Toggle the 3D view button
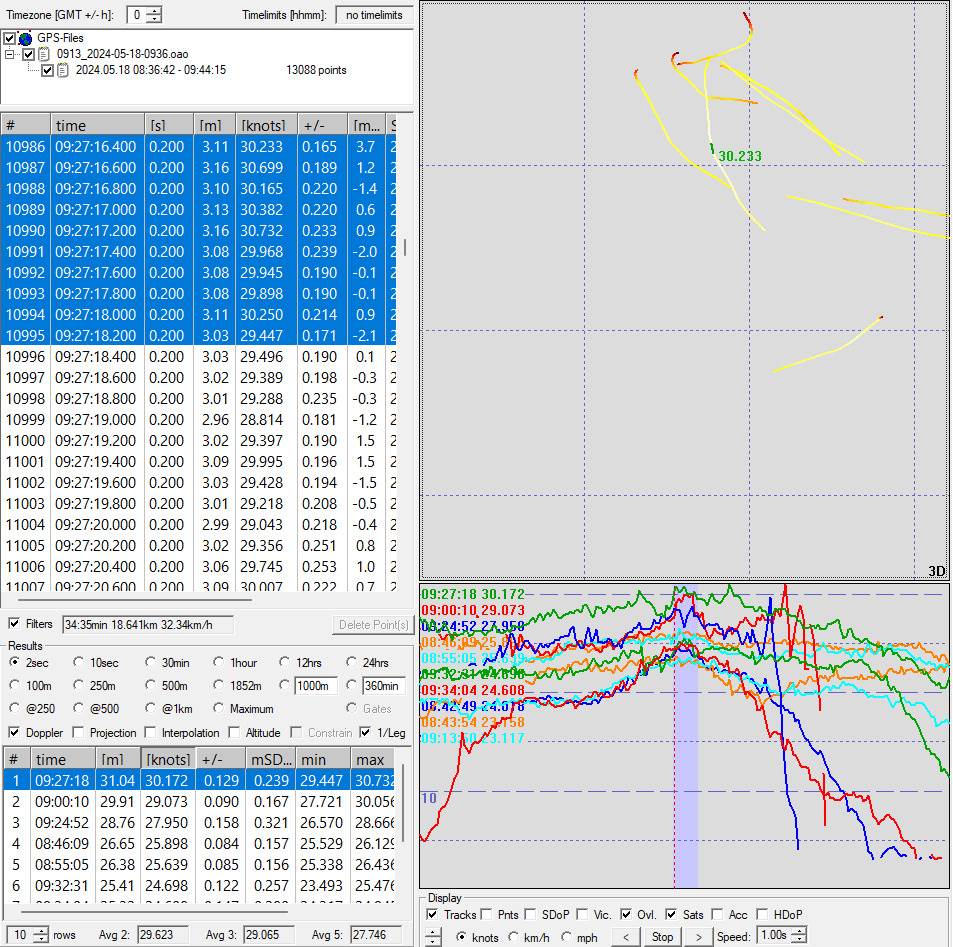953x947 pixels. (936, 571)
